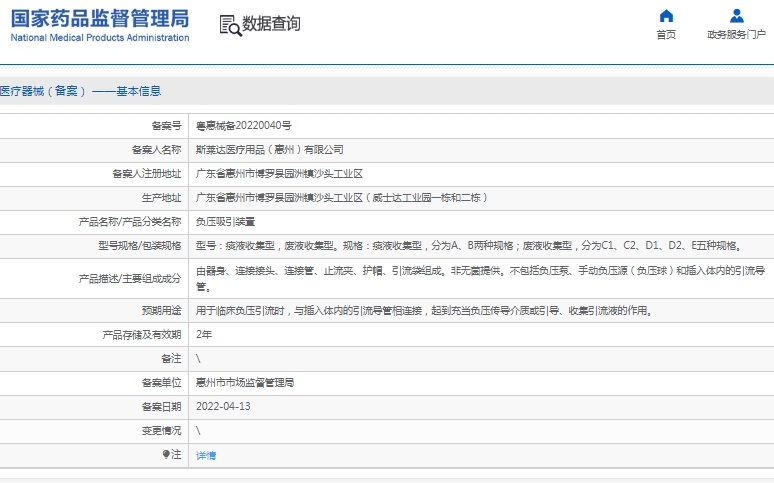The image size is (774, 483).
Task: Click the 备注 row label
Action: [x=171, y=359]
